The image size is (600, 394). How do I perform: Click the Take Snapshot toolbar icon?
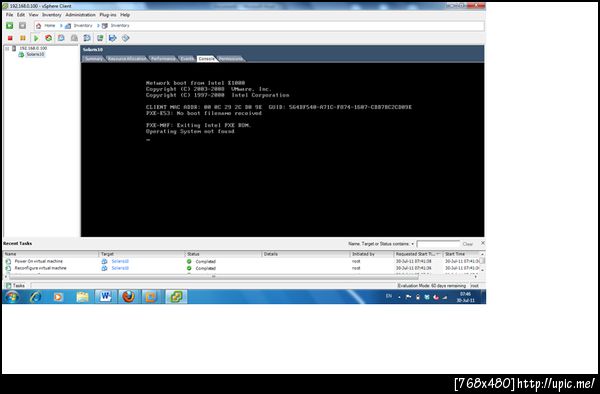click(x=61, y=38)
